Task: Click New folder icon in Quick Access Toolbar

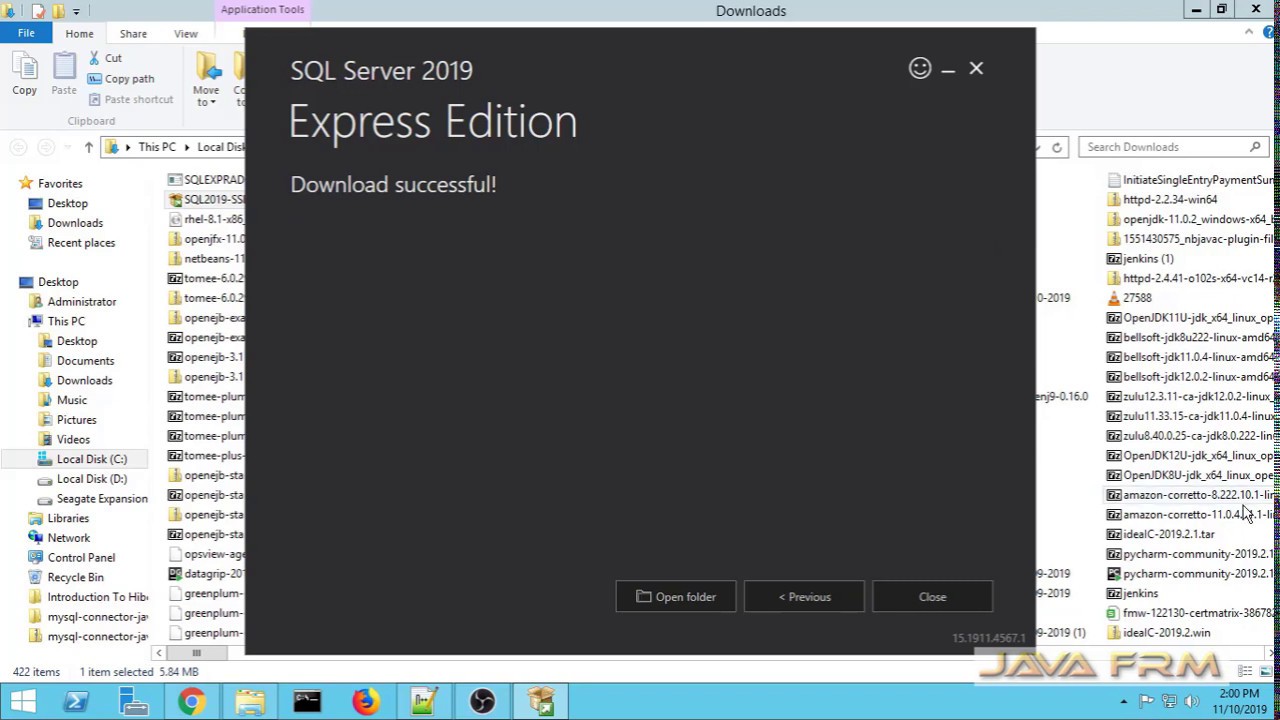Action: pos(58,11)
